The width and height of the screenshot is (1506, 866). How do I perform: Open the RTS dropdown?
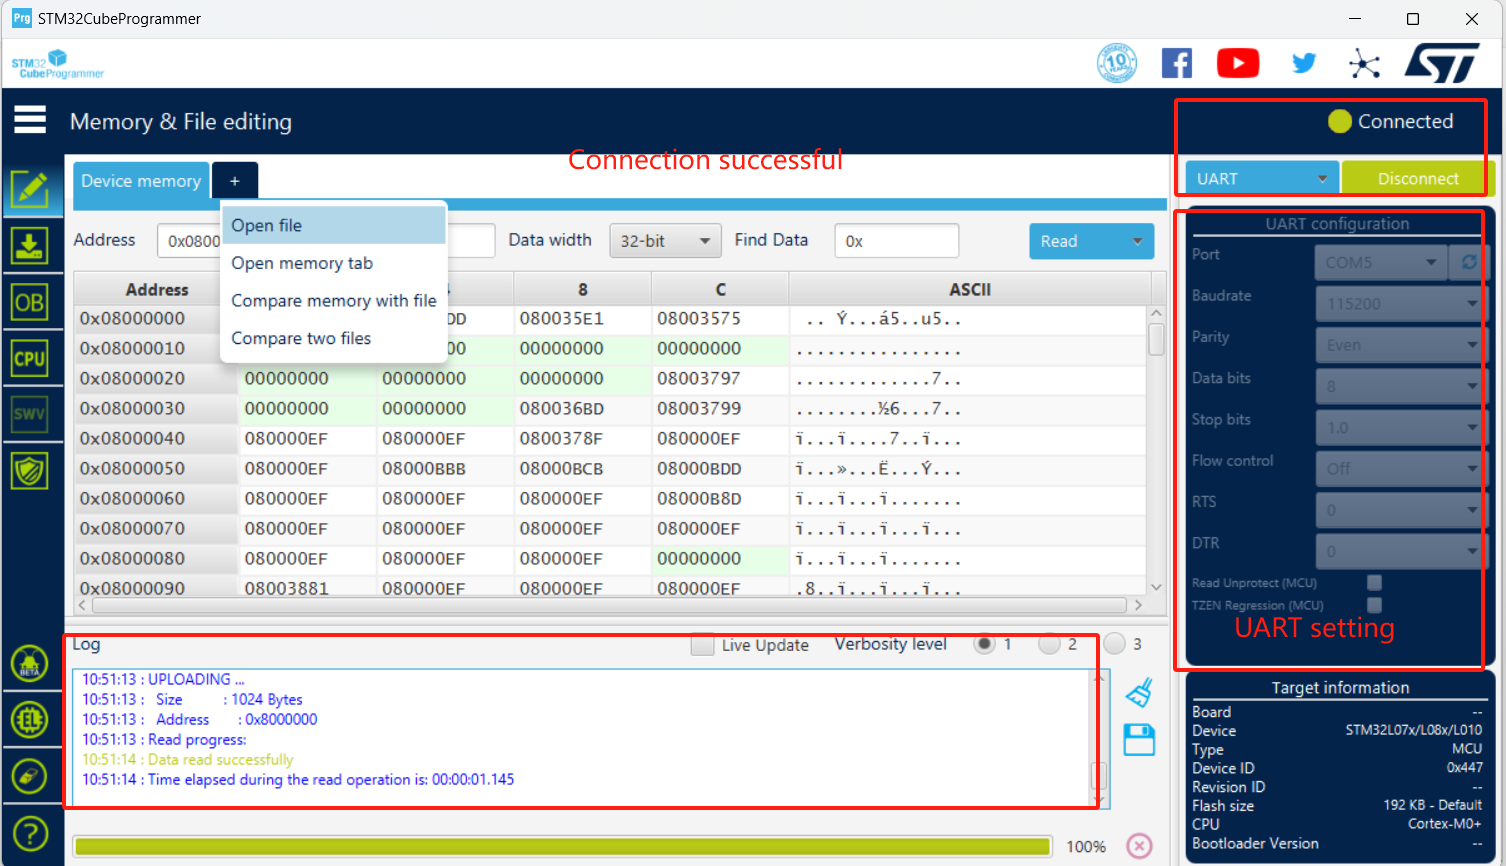click(1400, 510)
